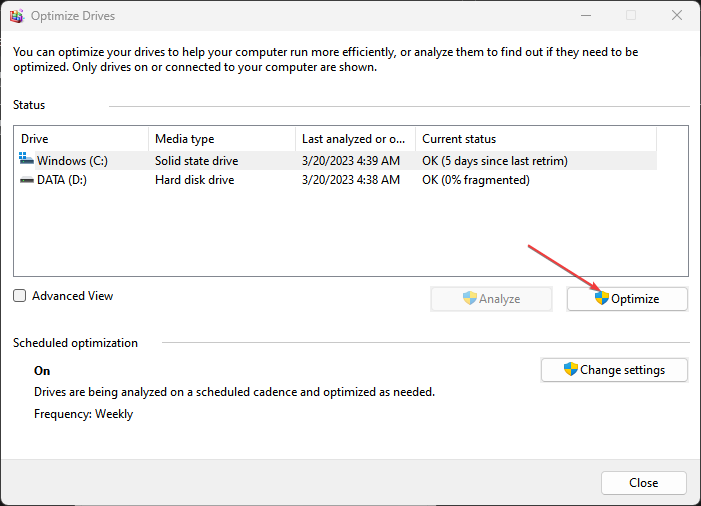Click the Close button
The width and height of the screenshot is (701, 506).
[643, 483]
